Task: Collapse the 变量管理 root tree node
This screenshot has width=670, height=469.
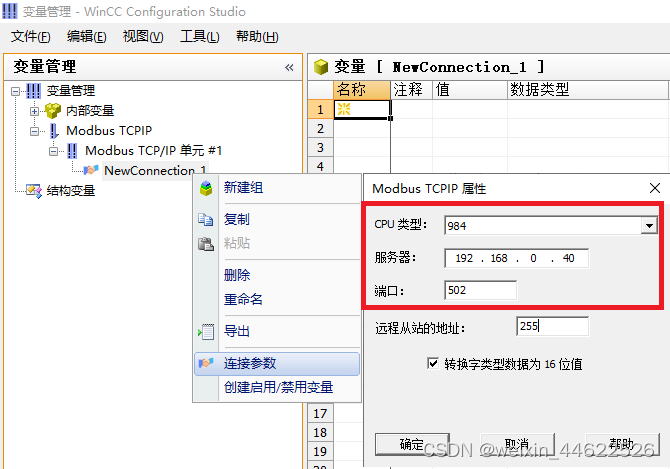Action: click(15, 91)
